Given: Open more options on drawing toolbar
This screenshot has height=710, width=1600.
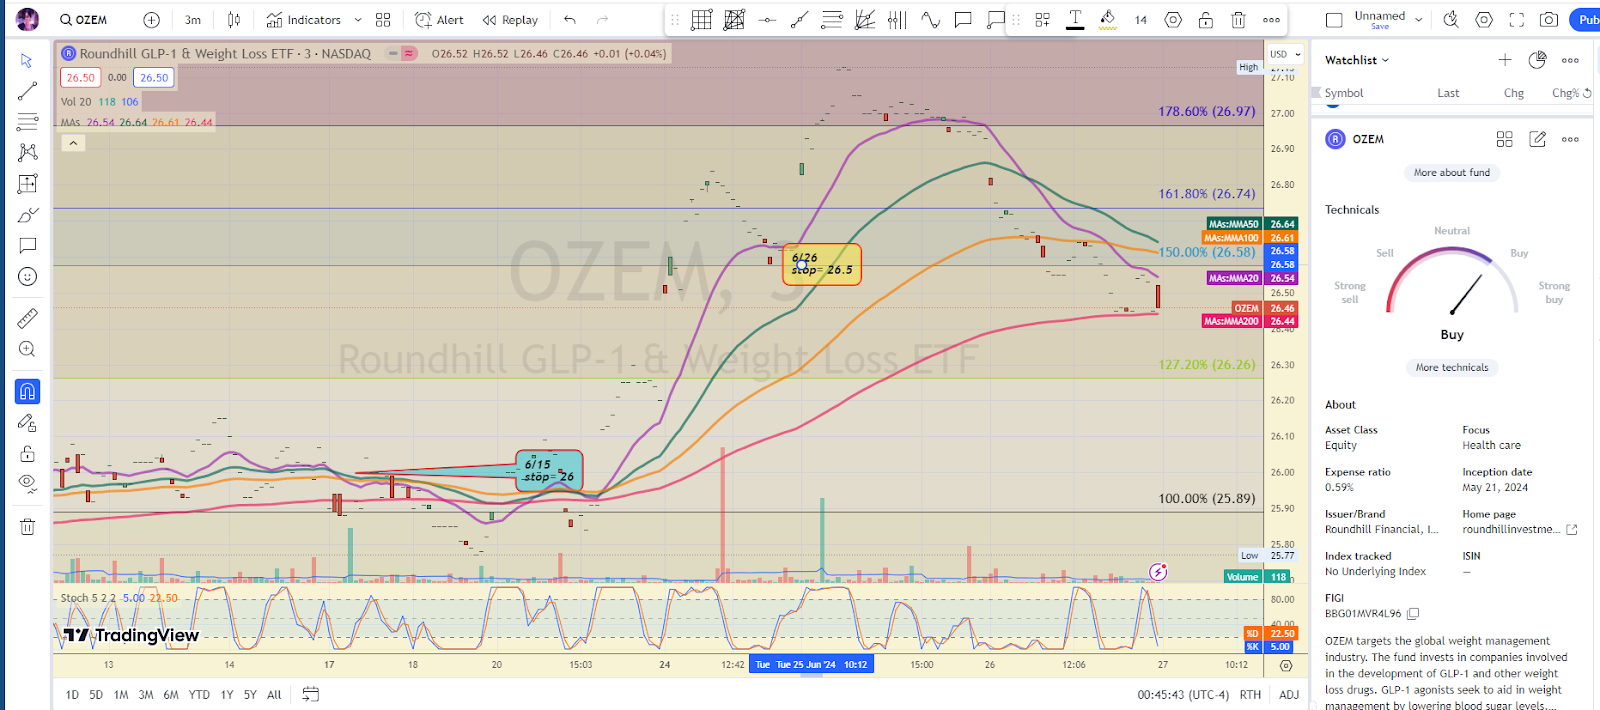Looking at the screenshot, I should 1271,20.
